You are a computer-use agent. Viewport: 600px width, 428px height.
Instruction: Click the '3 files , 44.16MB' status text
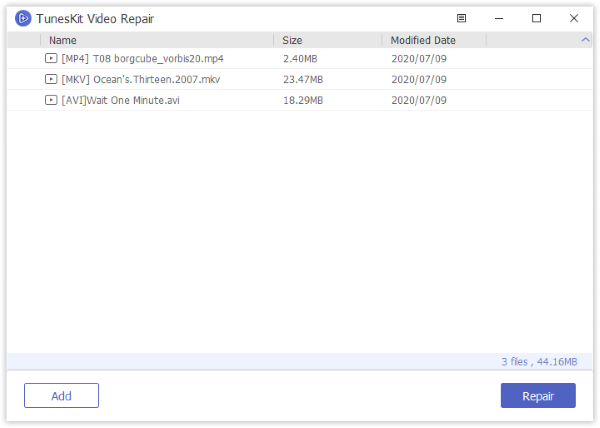pos(539,361)
